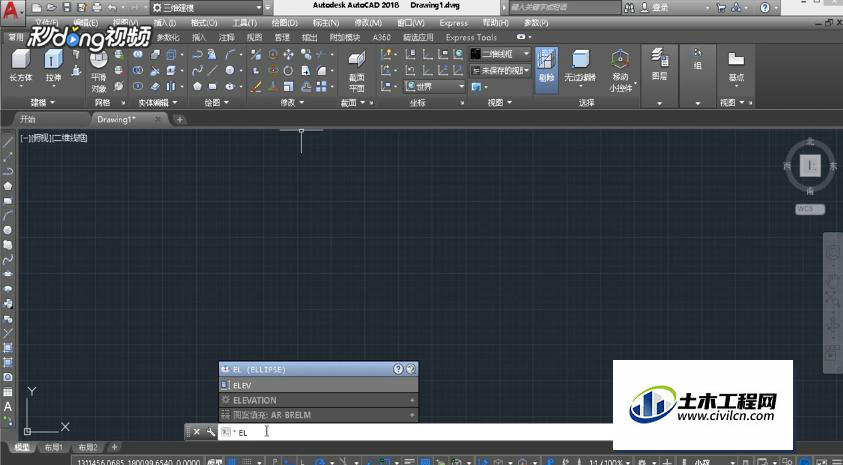This screenshot has width=843, height=465.
Task: Click the Undo arrow in quick access toolbar
Action: click(x=112, y=8)
